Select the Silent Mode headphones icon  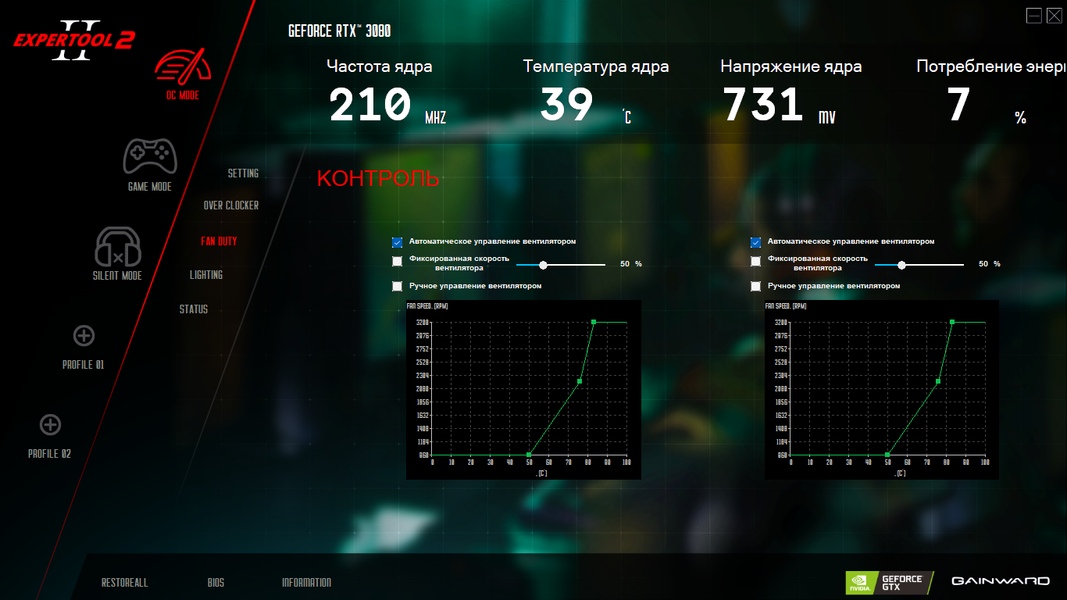click(x=118, y=246)
